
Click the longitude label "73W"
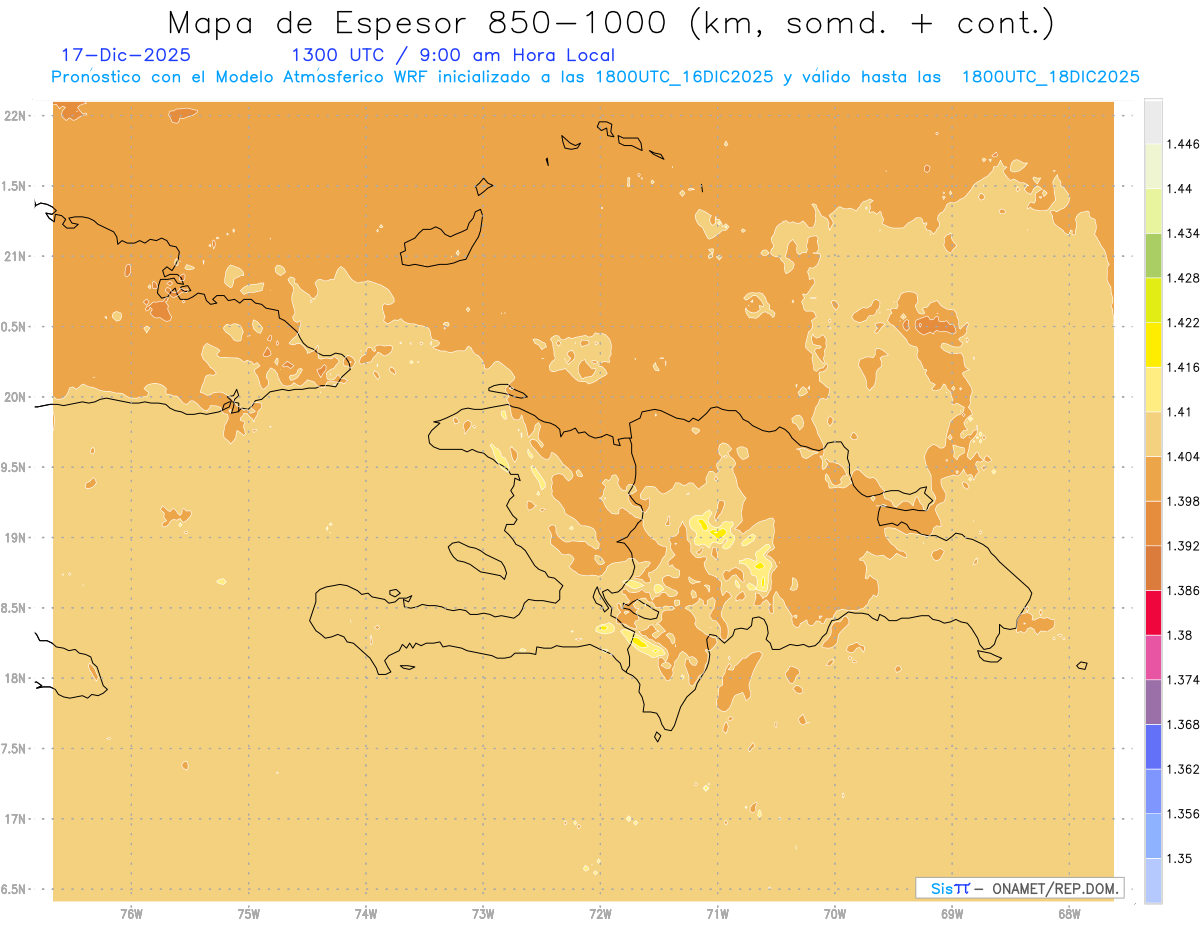pyautogui.click(x=483, y=913)
